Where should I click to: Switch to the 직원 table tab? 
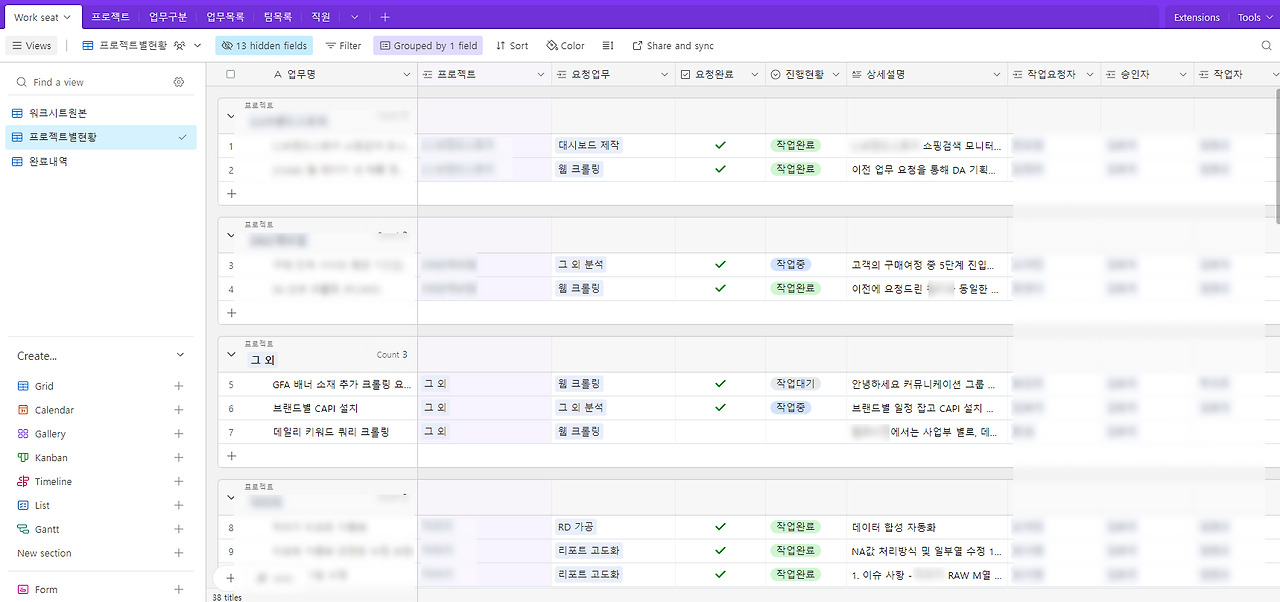coord(320,16)
